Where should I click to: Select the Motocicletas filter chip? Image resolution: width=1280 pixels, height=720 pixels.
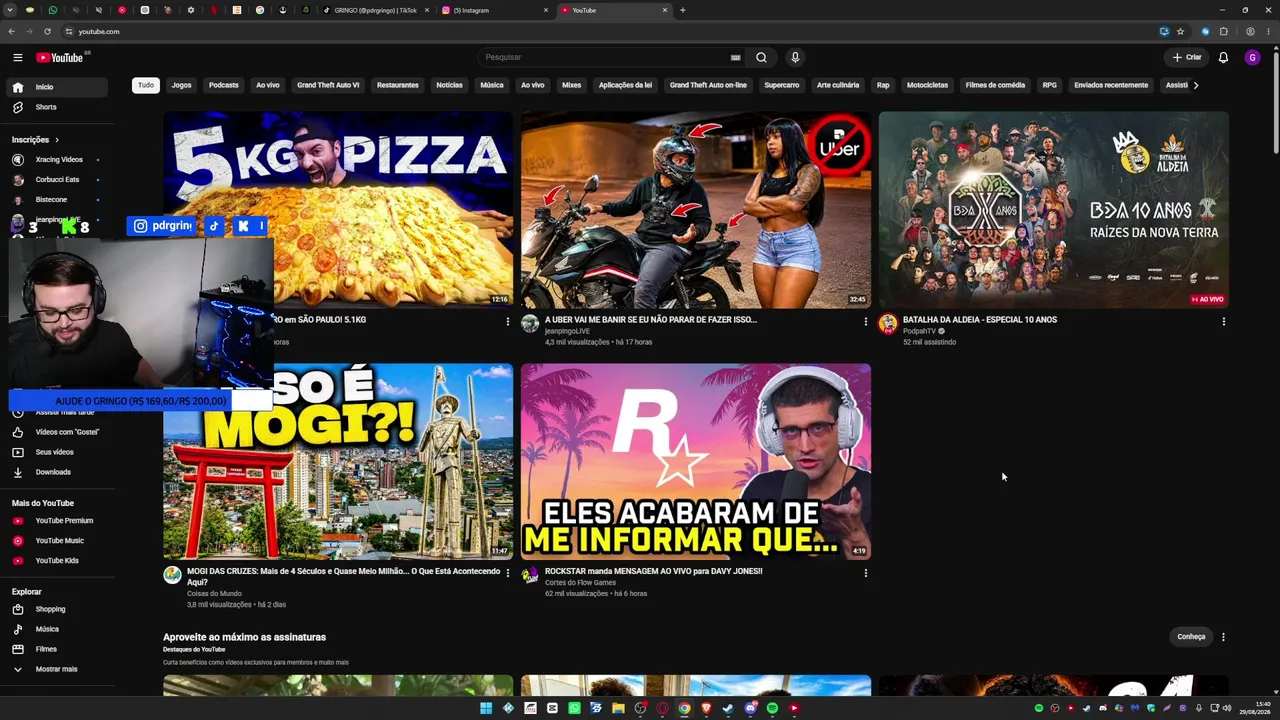click(927, 85)
